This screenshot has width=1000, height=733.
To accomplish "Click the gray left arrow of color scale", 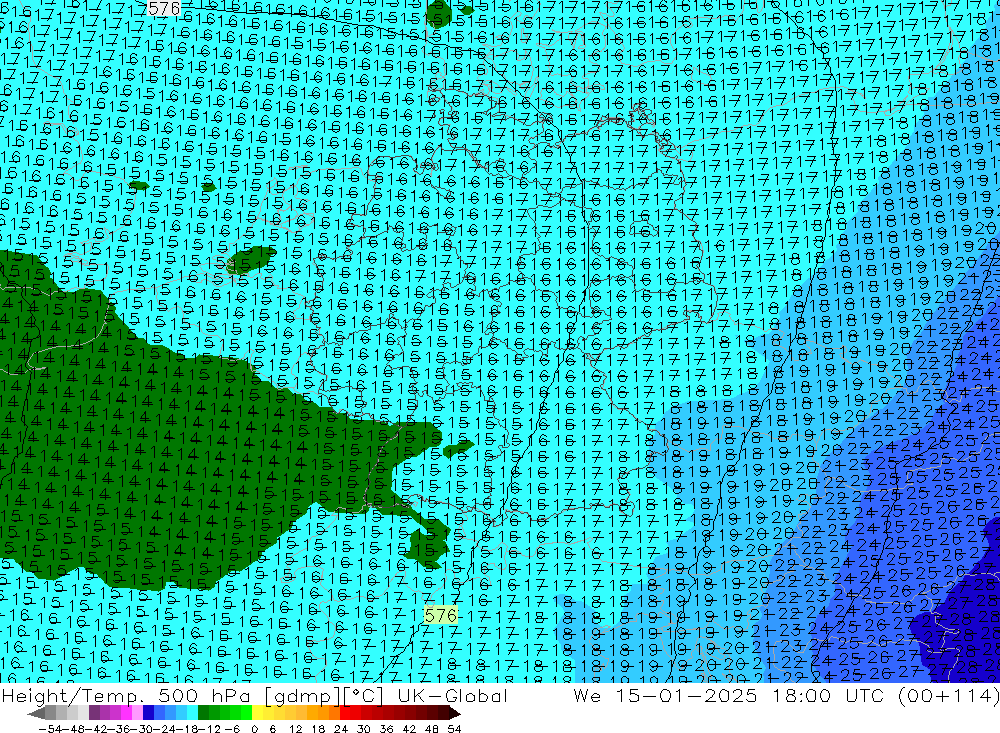I will click(x=36, y=713).
